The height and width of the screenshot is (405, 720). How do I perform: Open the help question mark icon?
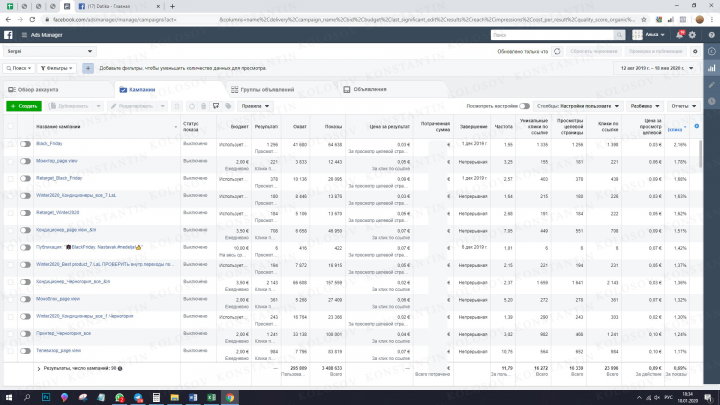[711, 35]
